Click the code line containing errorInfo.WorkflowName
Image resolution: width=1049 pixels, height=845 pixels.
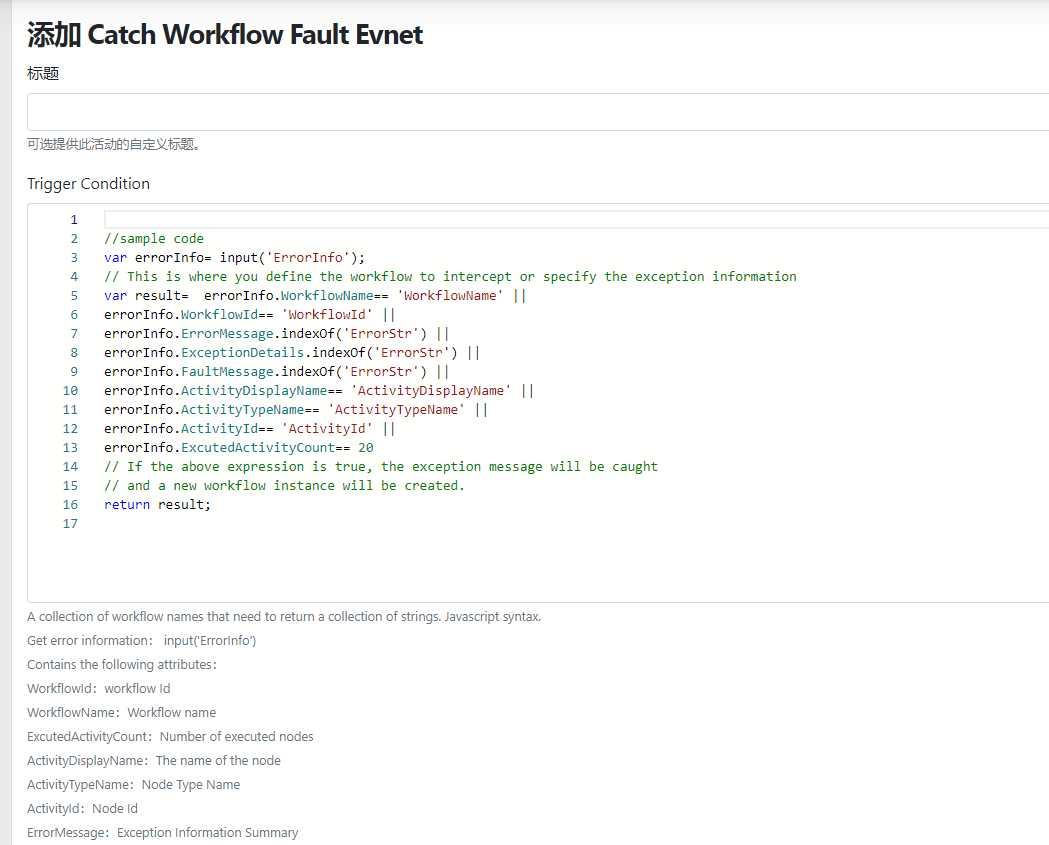315,296
